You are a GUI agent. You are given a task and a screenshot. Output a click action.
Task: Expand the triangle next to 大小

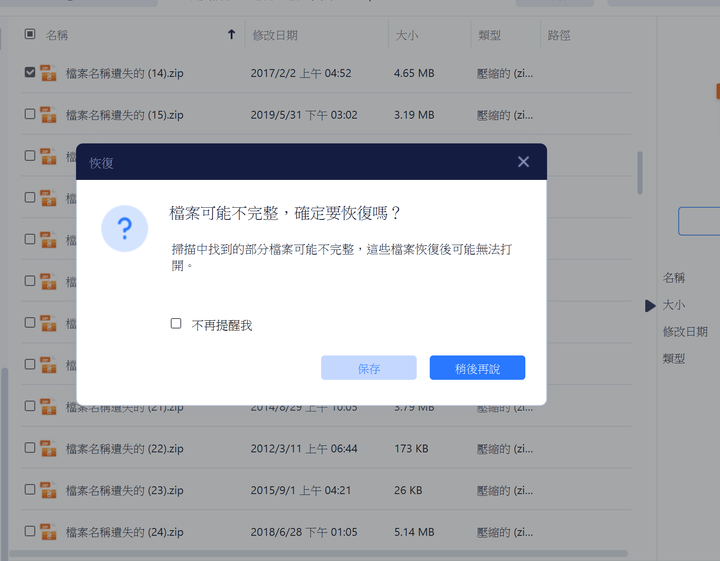tap(650, 305)
